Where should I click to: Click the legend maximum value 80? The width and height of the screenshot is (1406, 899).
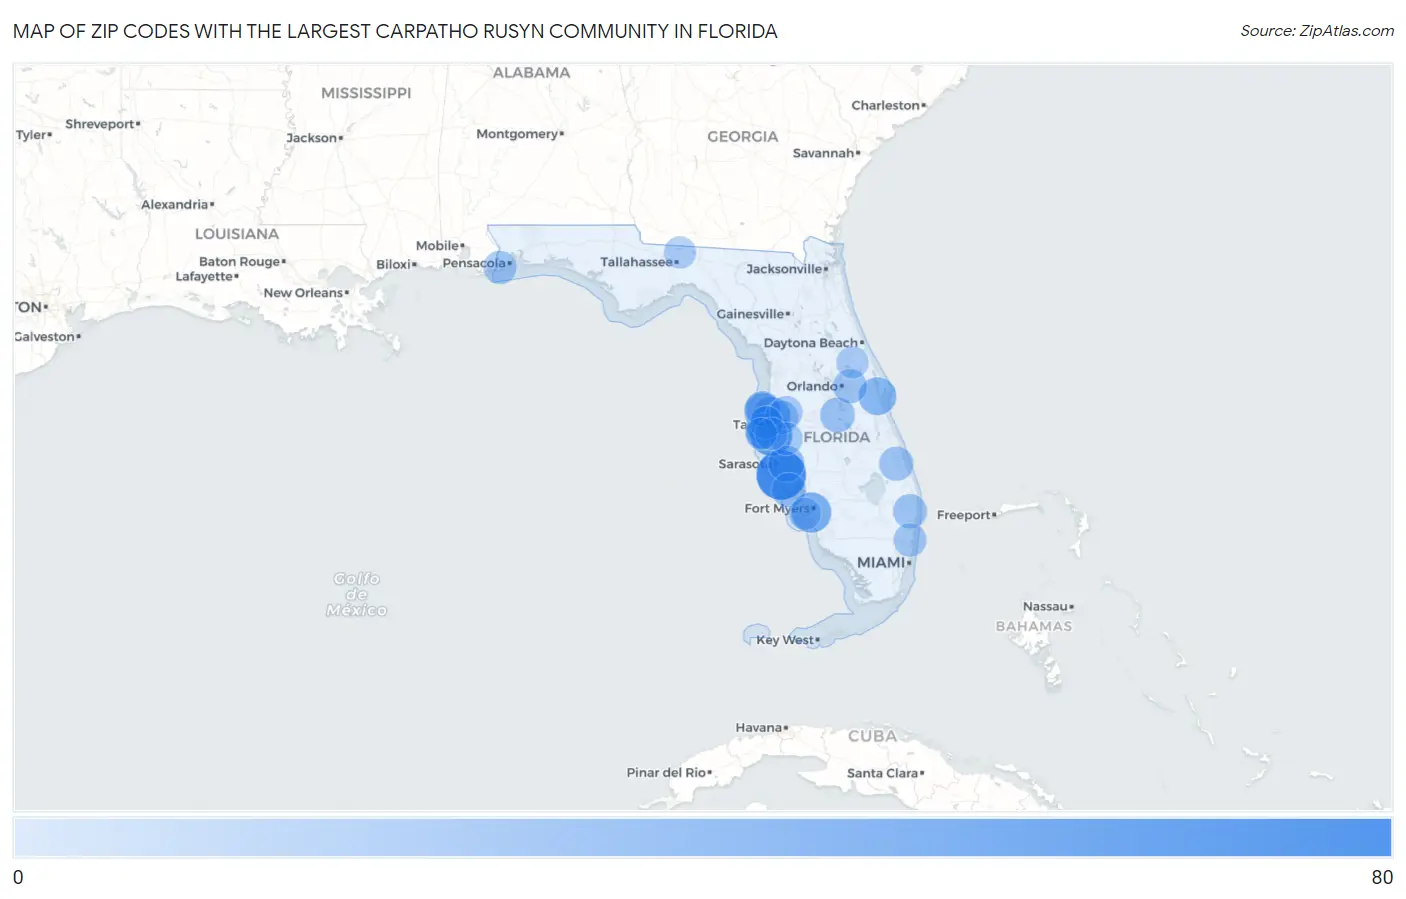[1382, 877]
